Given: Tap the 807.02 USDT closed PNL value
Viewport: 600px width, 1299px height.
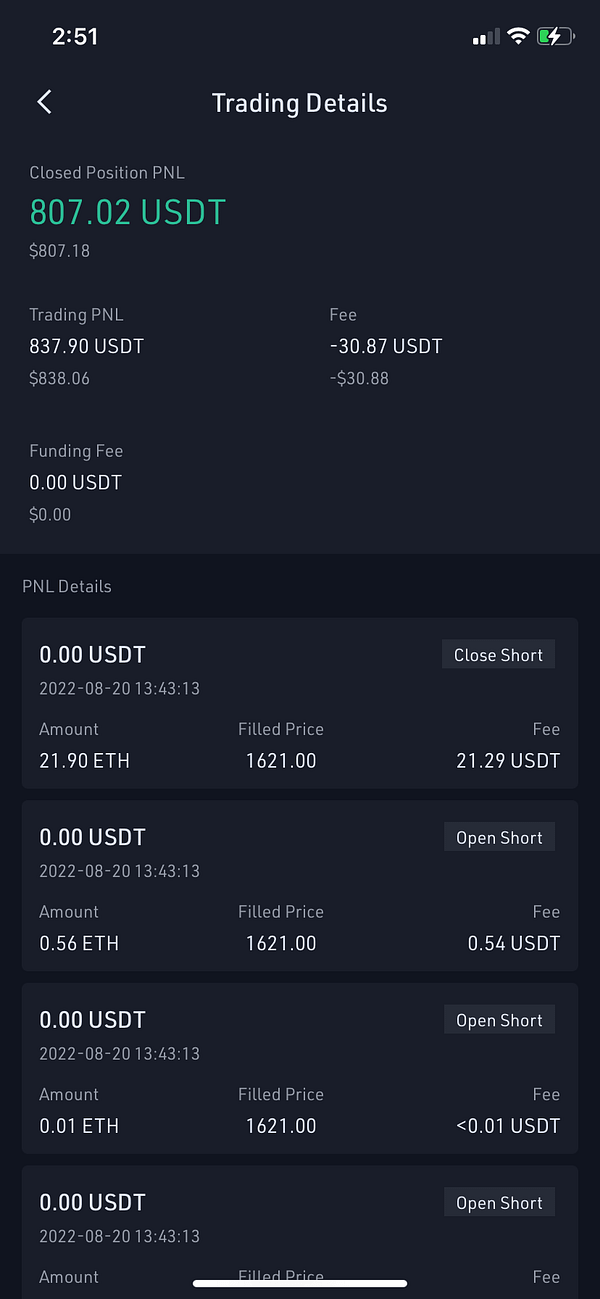Looking at the screenshot, I should pos(128,212).
